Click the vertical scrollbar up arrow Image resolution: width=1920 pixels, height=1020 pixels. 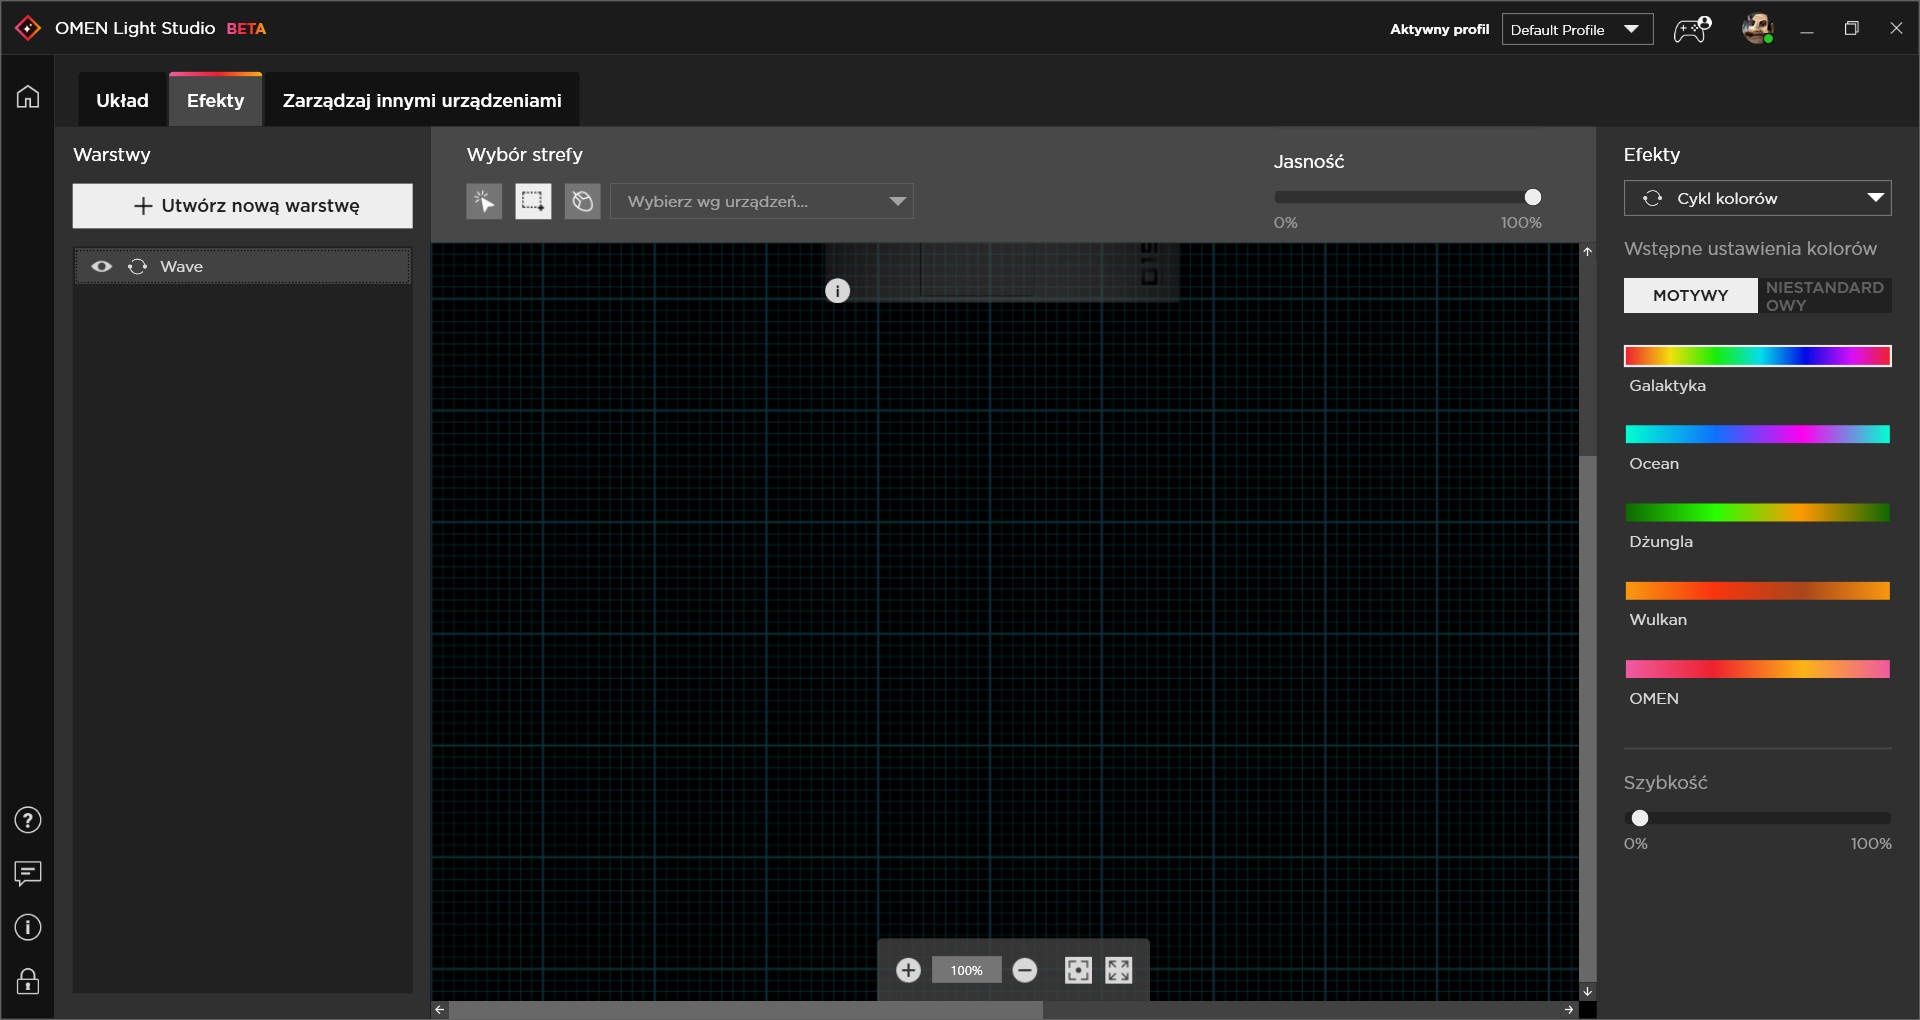(x=1587, y=251)
